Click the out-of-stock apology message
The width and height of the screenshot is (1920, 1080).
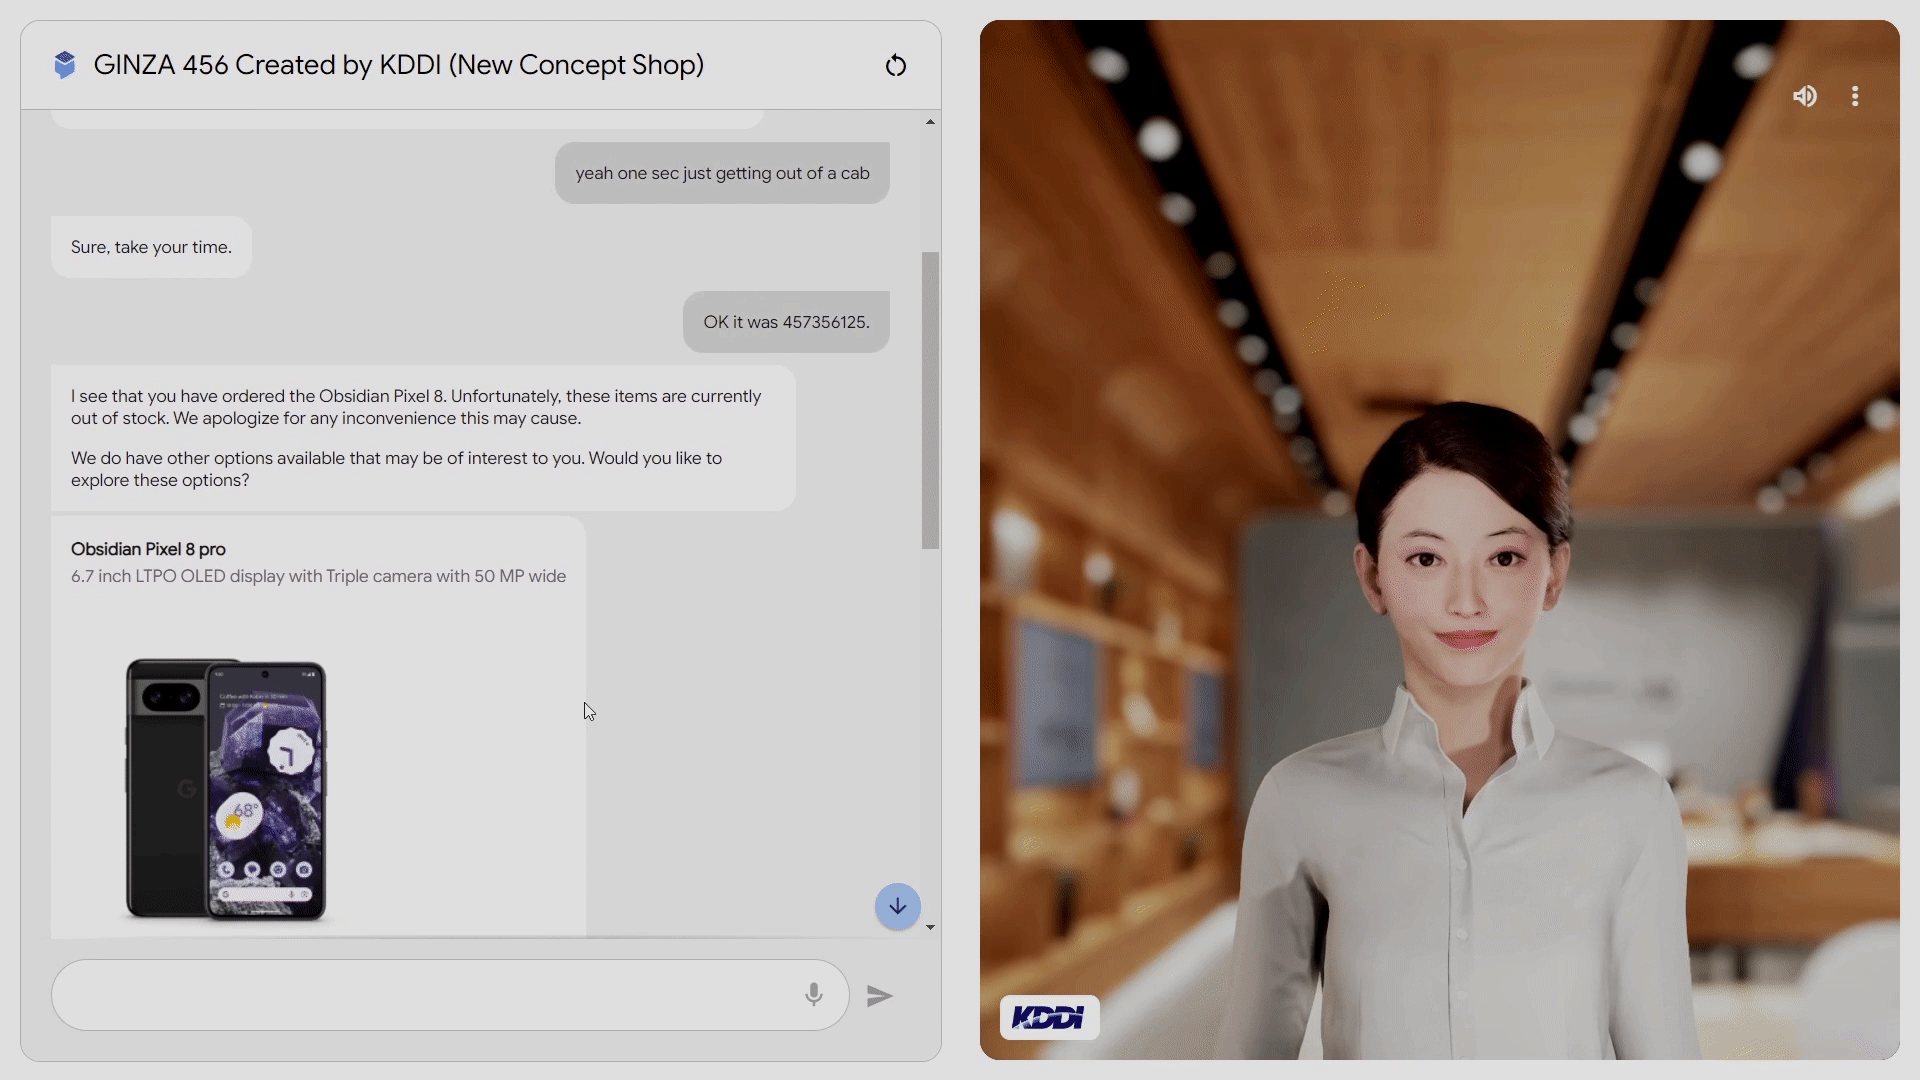(416, 407)
